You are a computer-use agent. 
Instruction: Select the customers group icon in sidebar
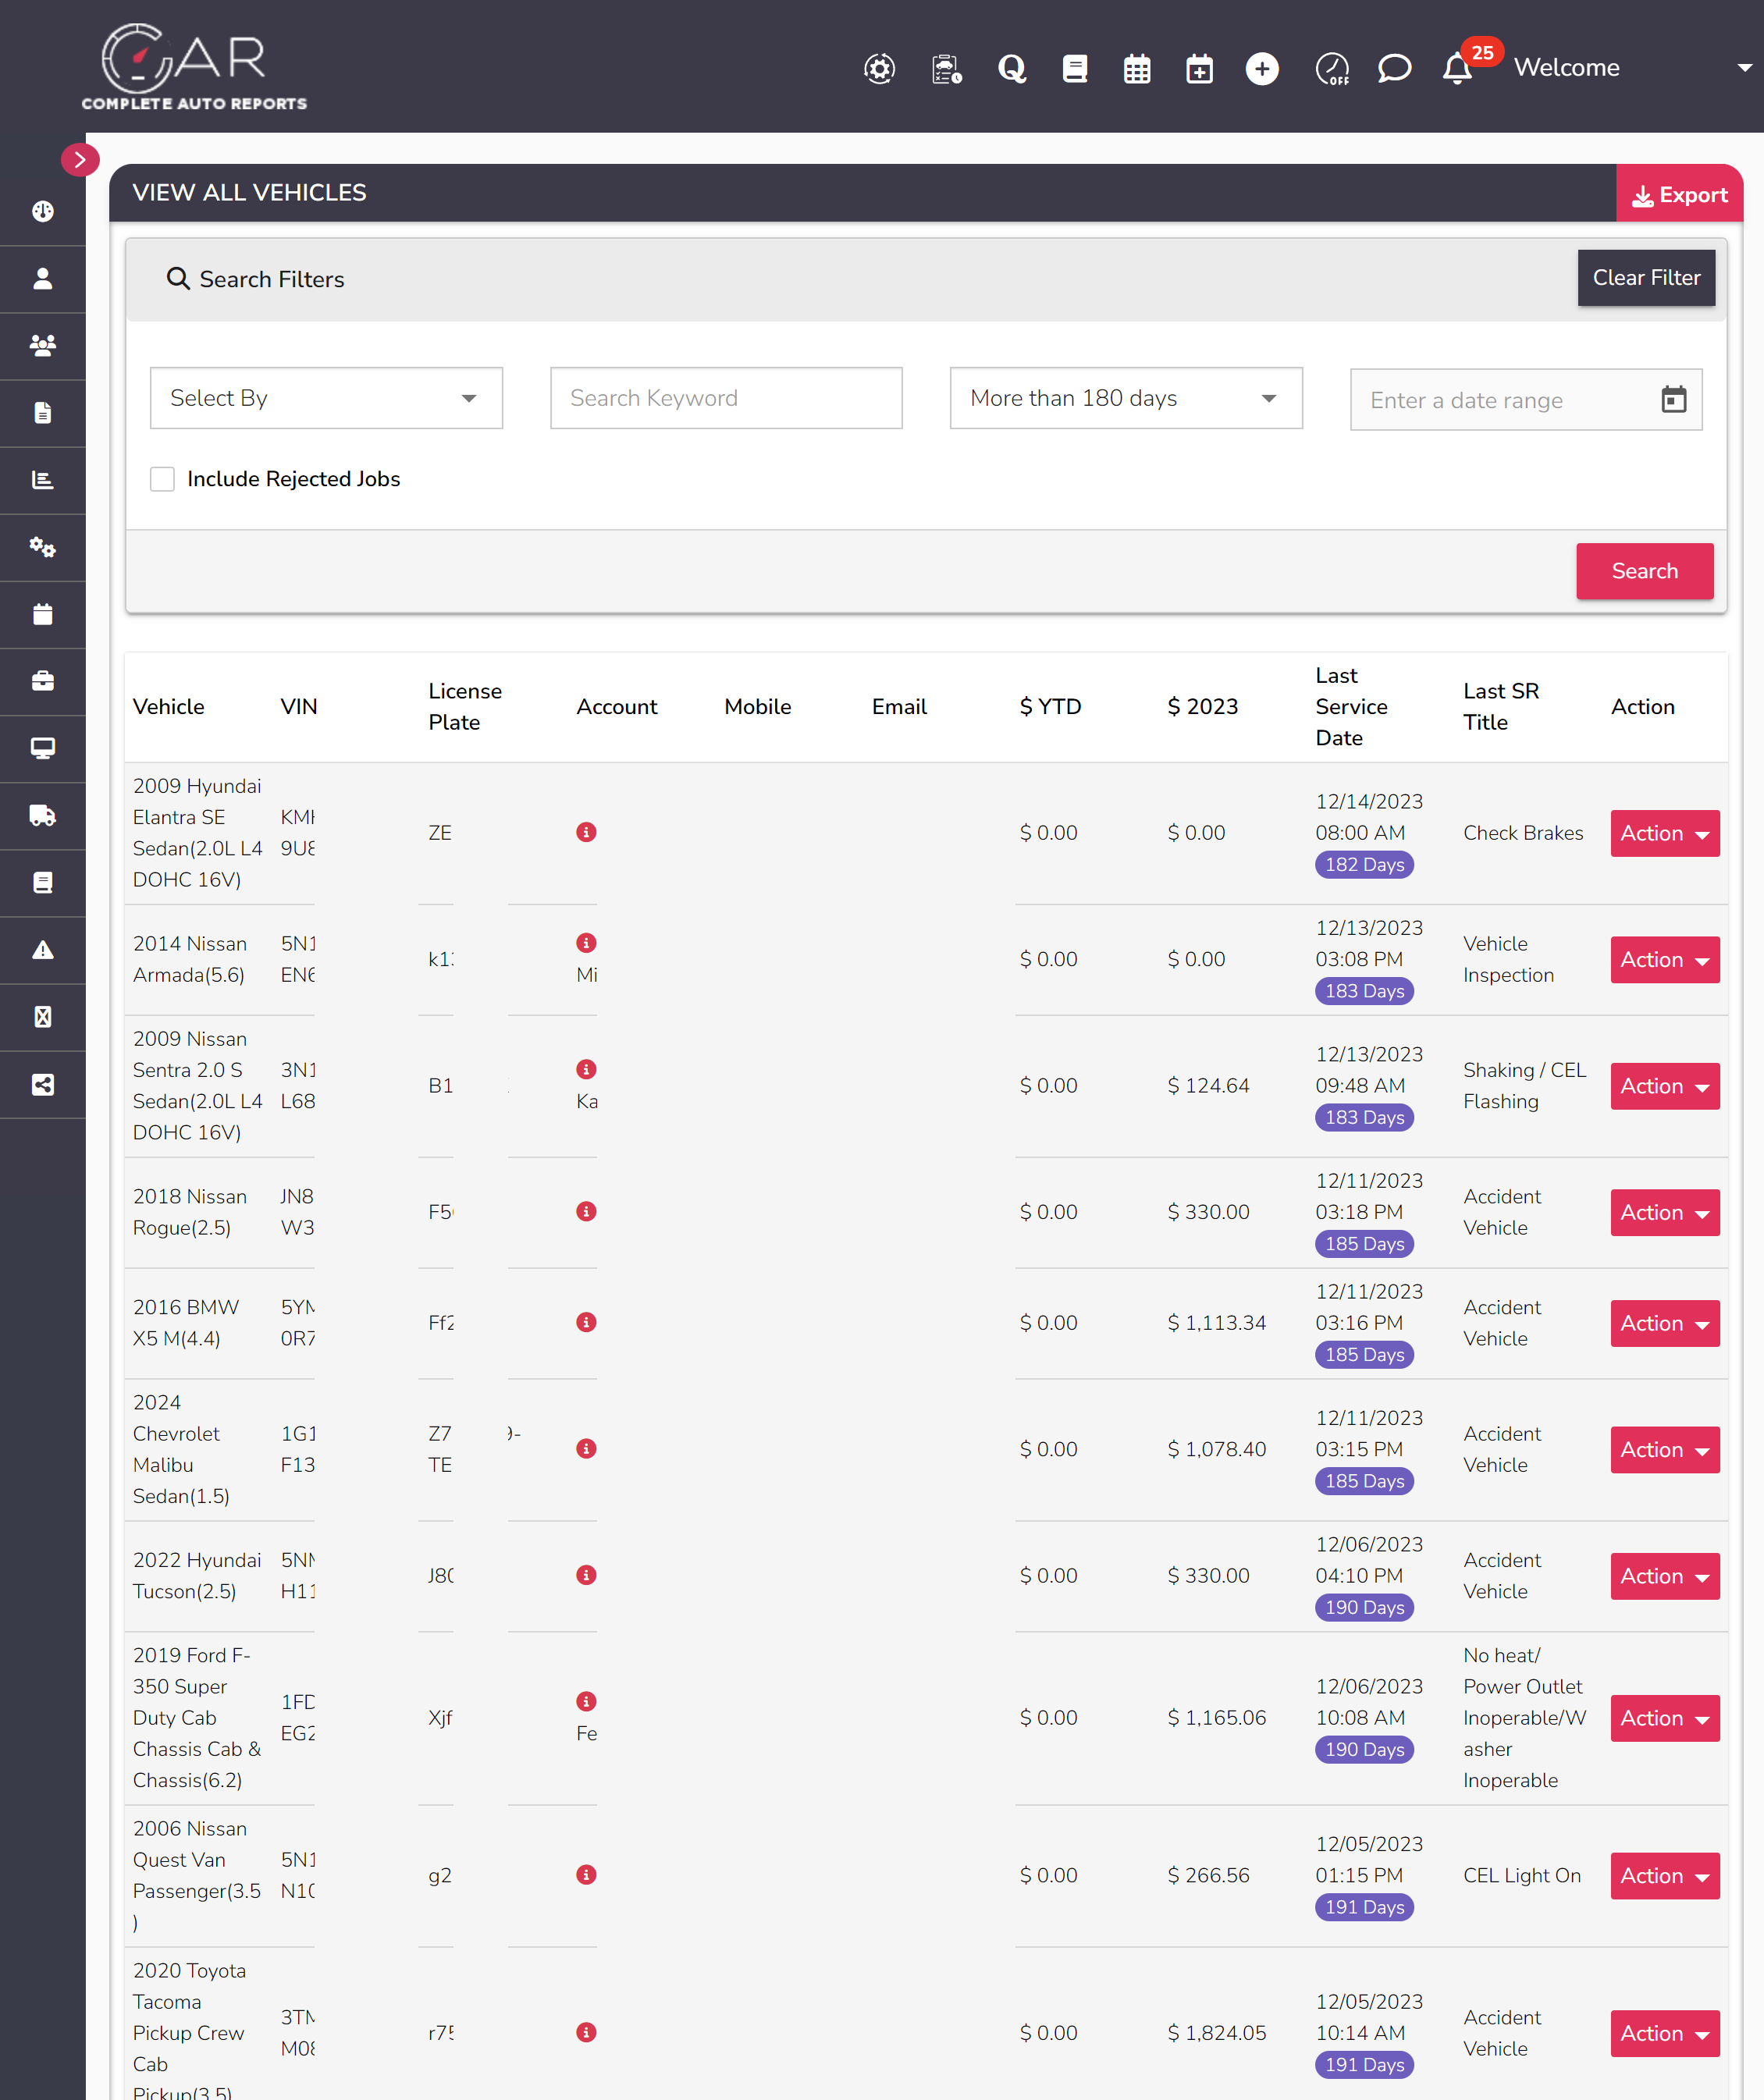[x=43, y=346]
